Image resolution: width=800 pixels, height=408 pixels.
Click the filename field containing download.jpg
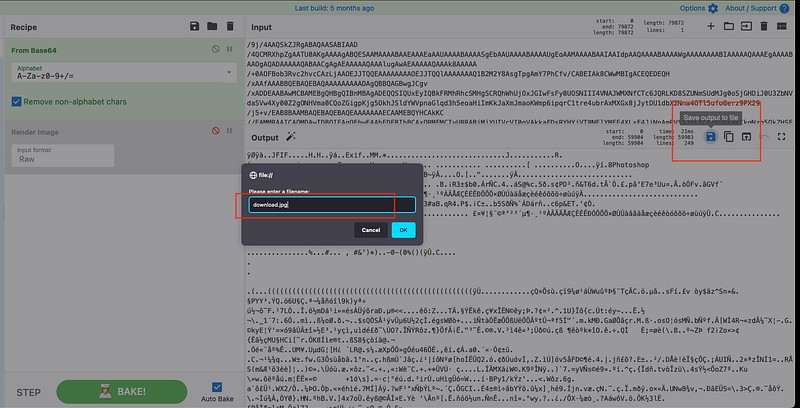(x=332, y=205)
